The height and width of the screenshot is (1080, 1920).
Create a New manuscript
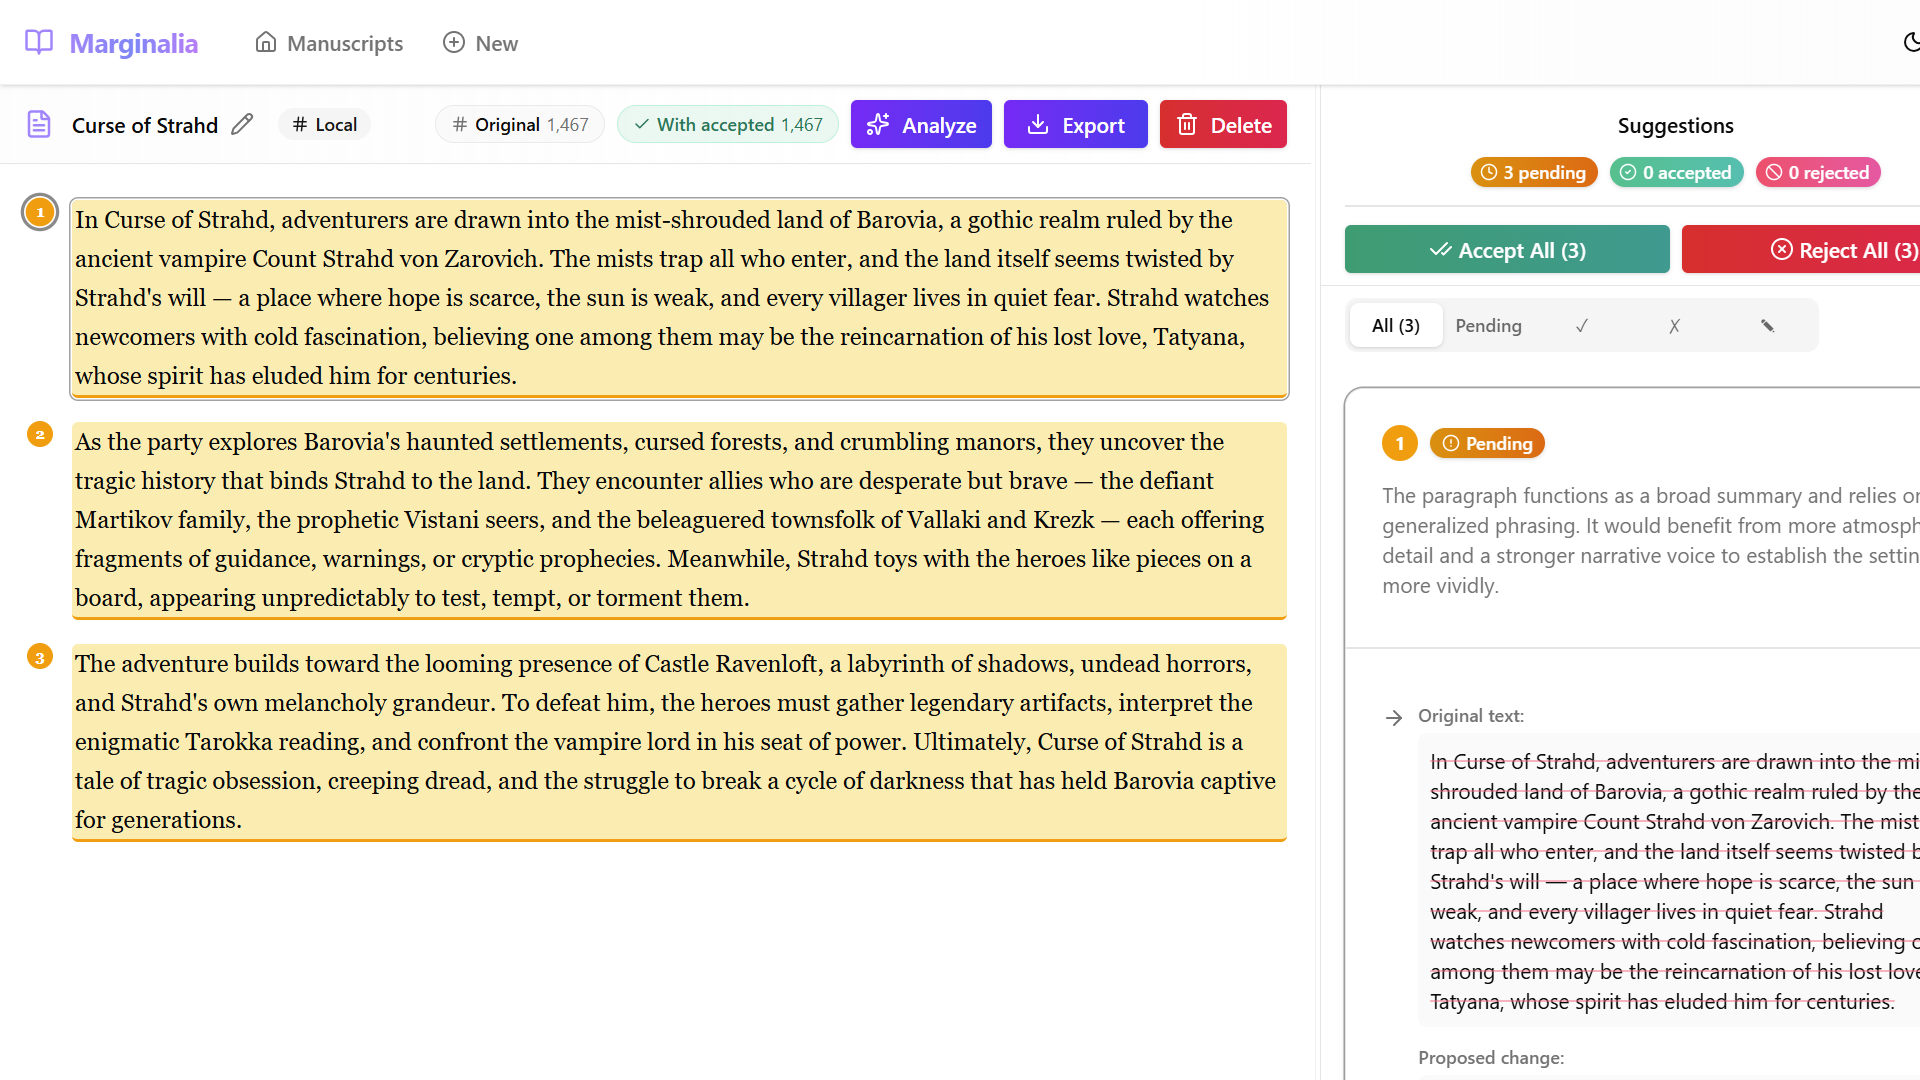pyautogui.click(x=480, y=43)
